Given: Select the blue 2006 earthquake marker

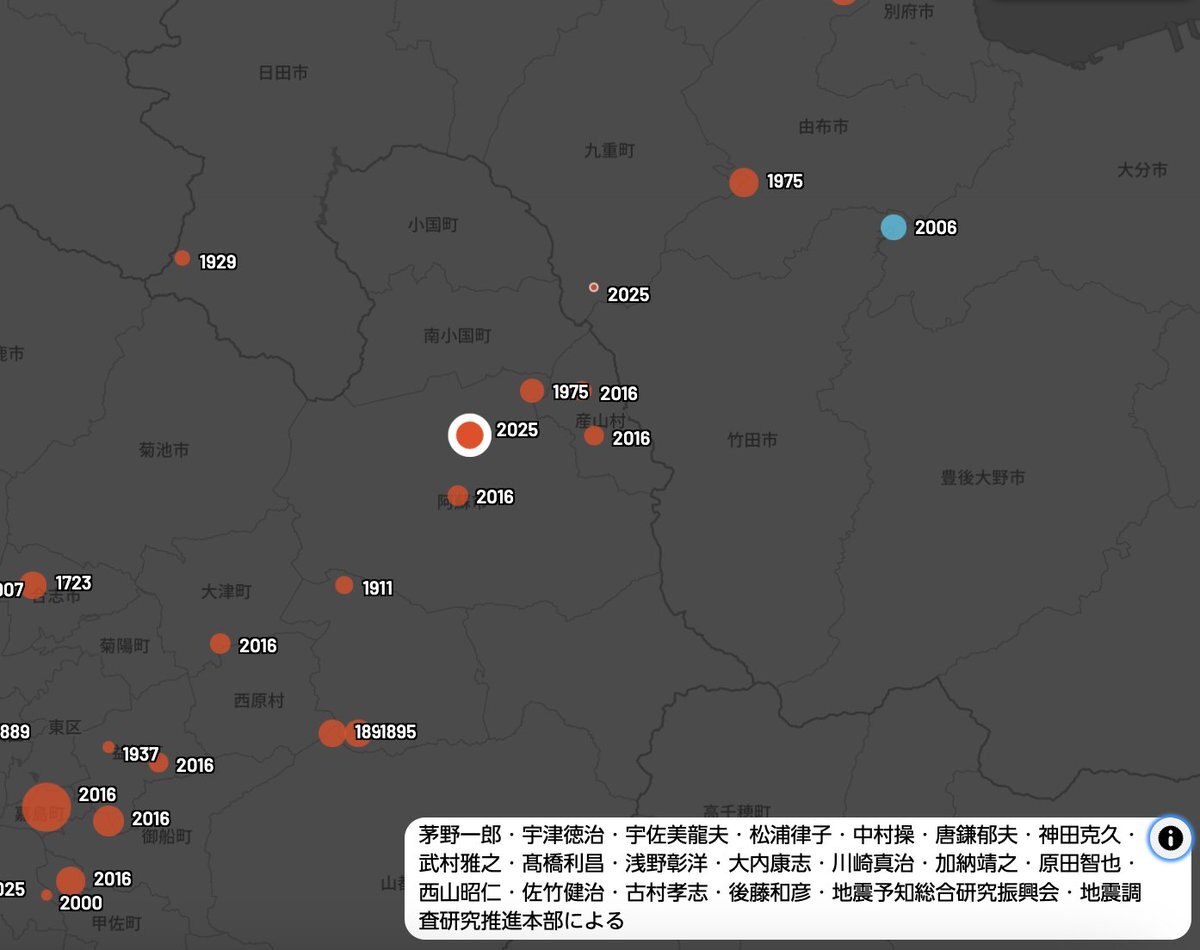Looking at the screenshot, I should point(894,229).
